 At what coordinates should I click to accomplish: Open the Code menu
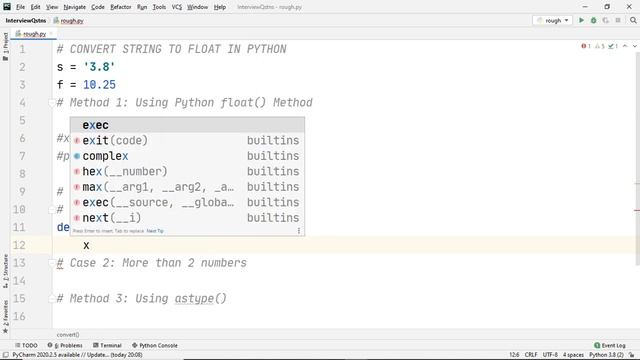(98, 7)
